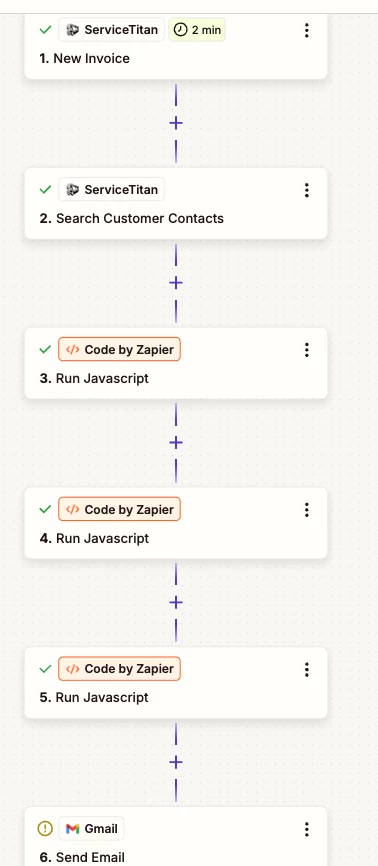Add a step after Search Customer Contacts

176,283
